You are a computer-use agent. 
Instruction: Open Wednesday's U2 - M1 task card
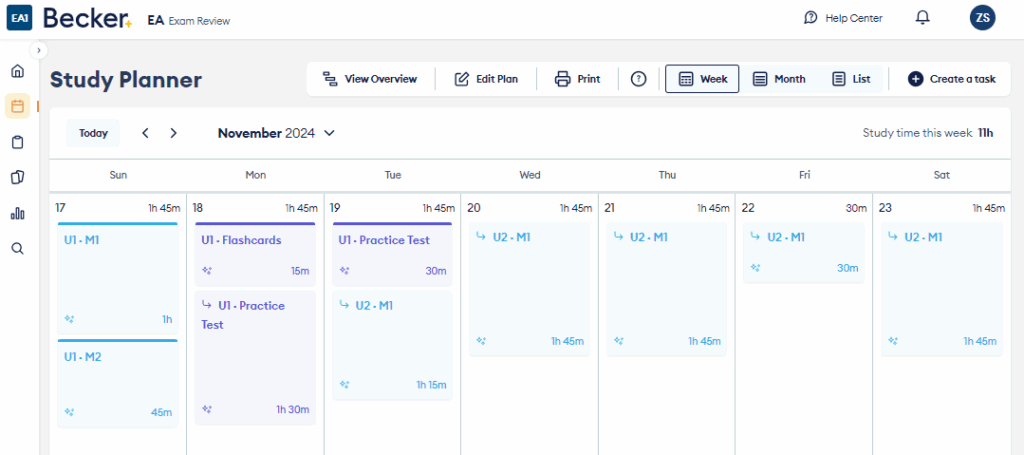click(x=530, y=289)
